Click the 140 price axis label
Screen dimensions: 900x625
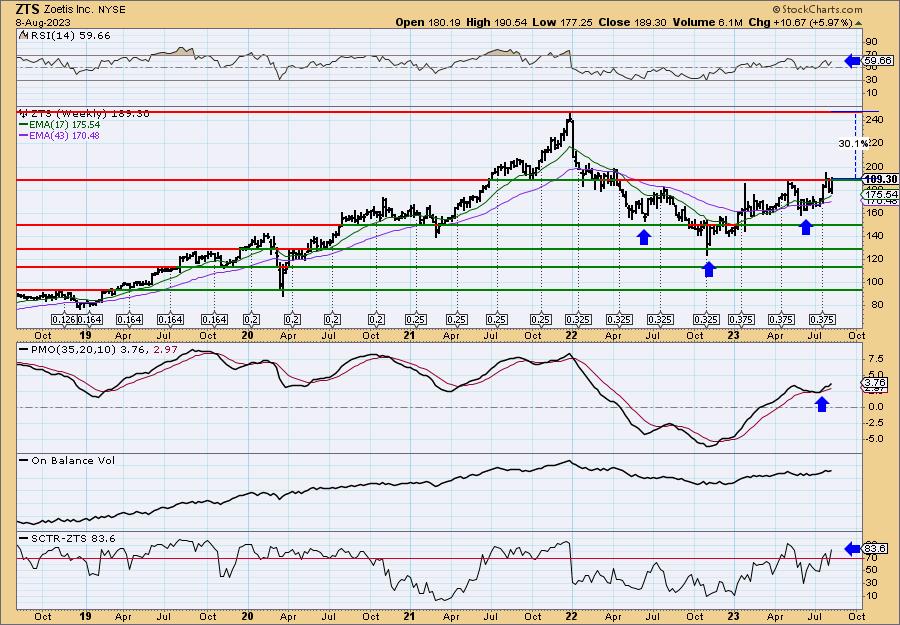(x=877, y=235)
